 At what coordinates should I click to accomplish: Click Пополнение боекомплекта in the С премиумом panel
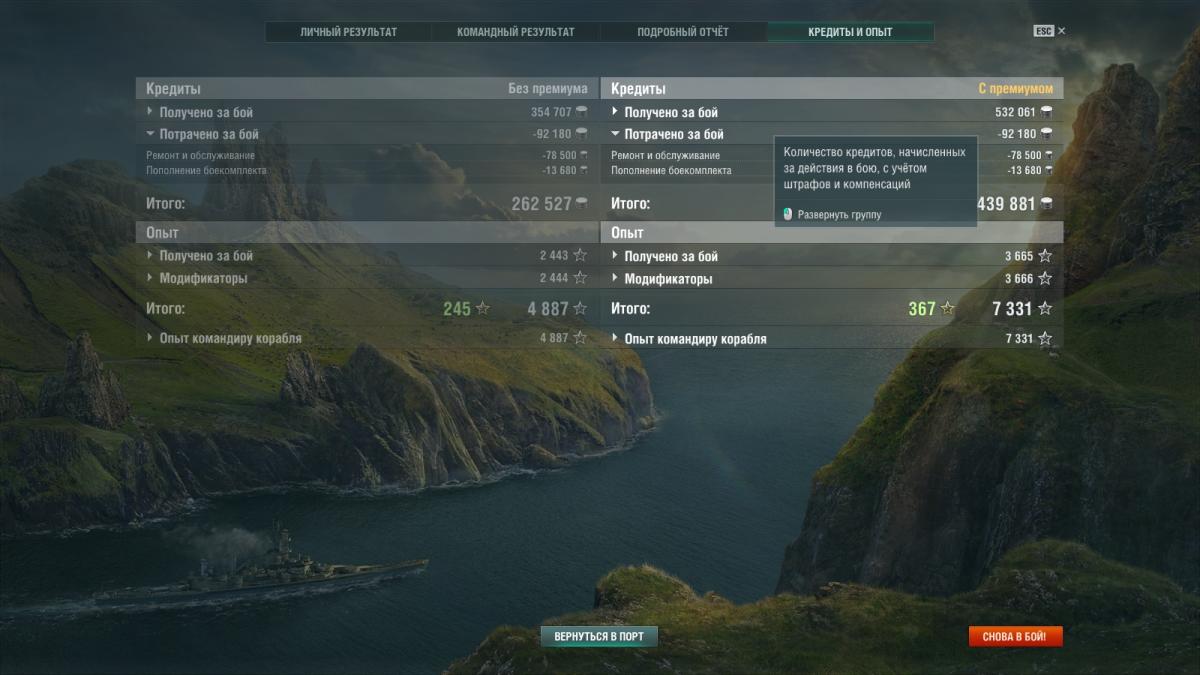671,170
